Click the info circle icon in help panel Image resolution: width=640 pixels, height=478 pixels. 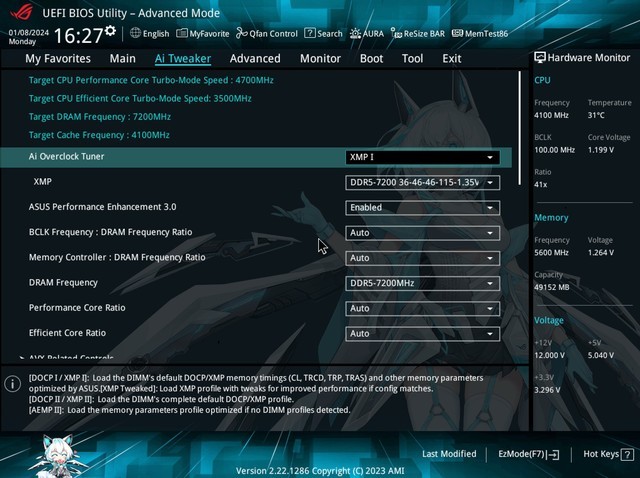(13, 384)
